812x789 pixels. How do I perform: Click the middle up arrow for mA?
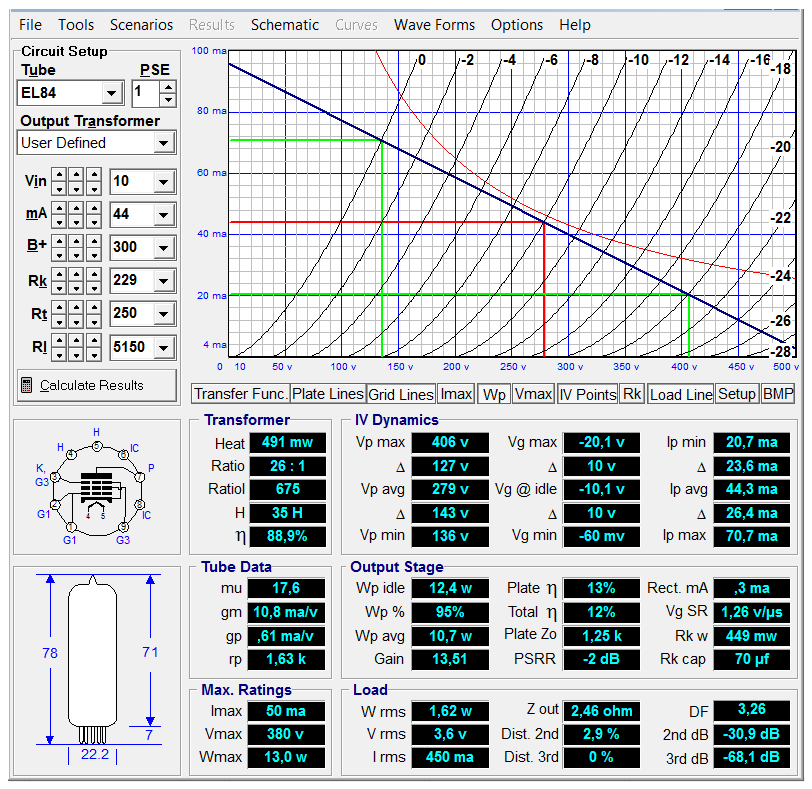(75, 207)
